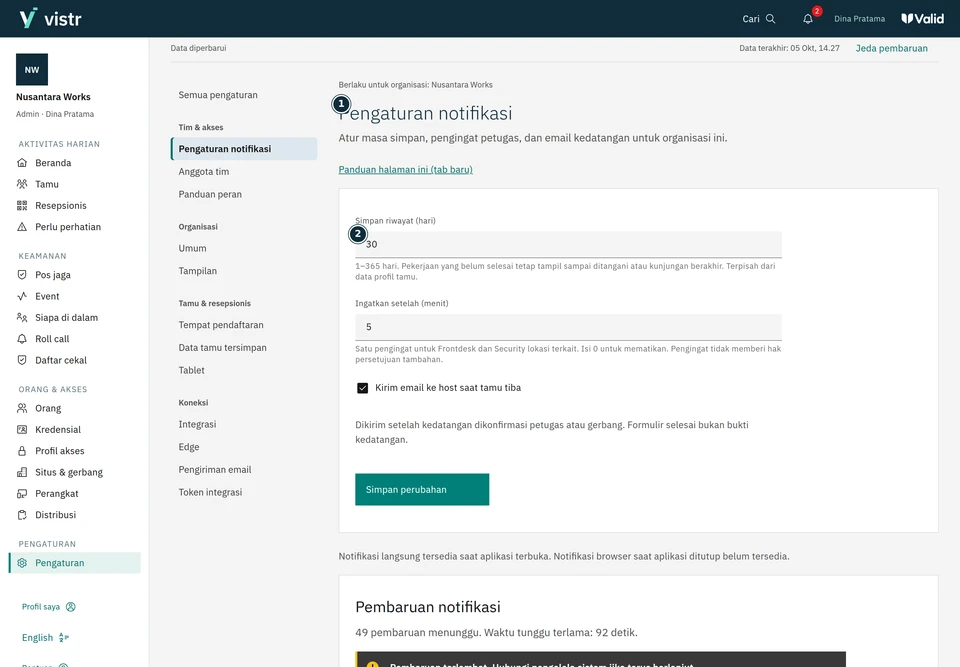Go to Tempat pendaftaran settings
Screen dimensions: 960x667
point(221,325)
